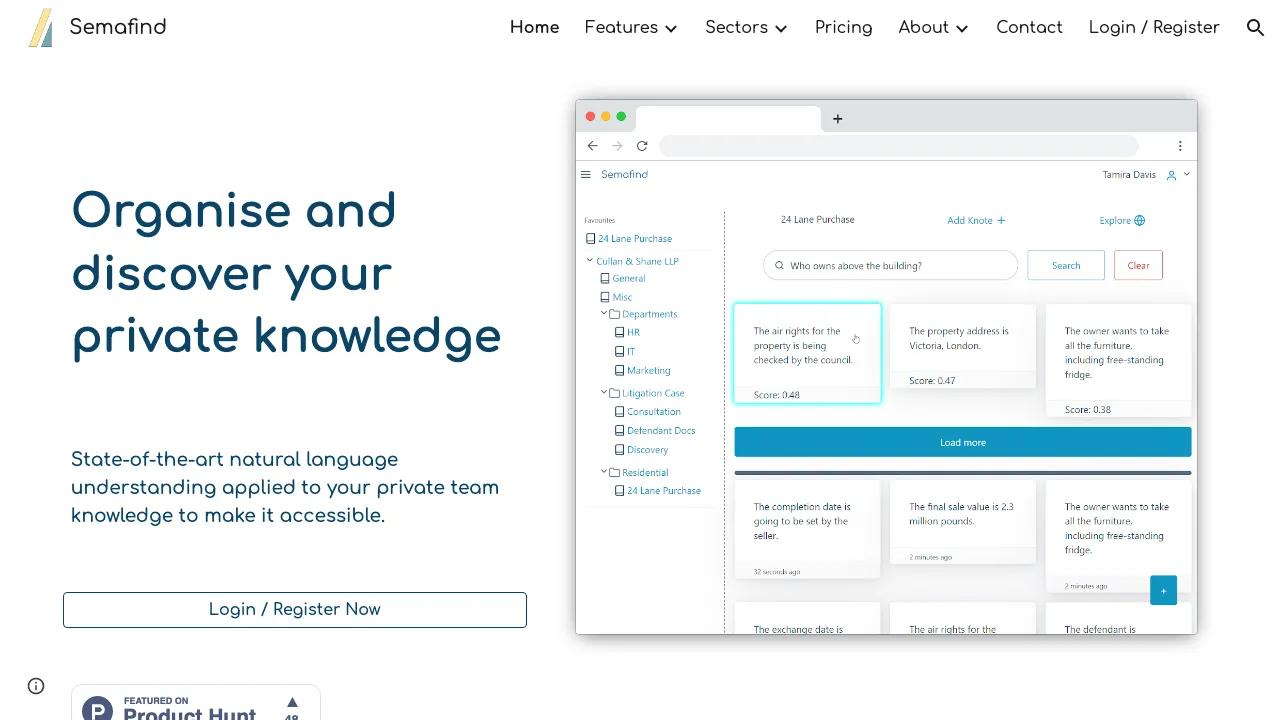
Task: Expand the Features dropdown in the navigation
Action: [671, 29]
